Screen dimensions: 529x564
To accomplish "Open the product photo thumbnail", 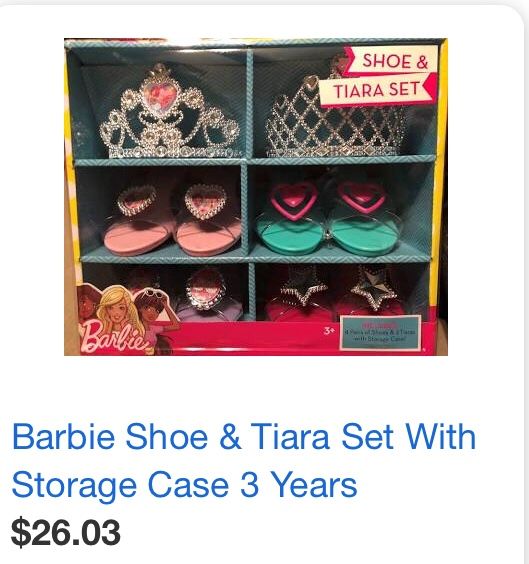I will tap(256, 197).
